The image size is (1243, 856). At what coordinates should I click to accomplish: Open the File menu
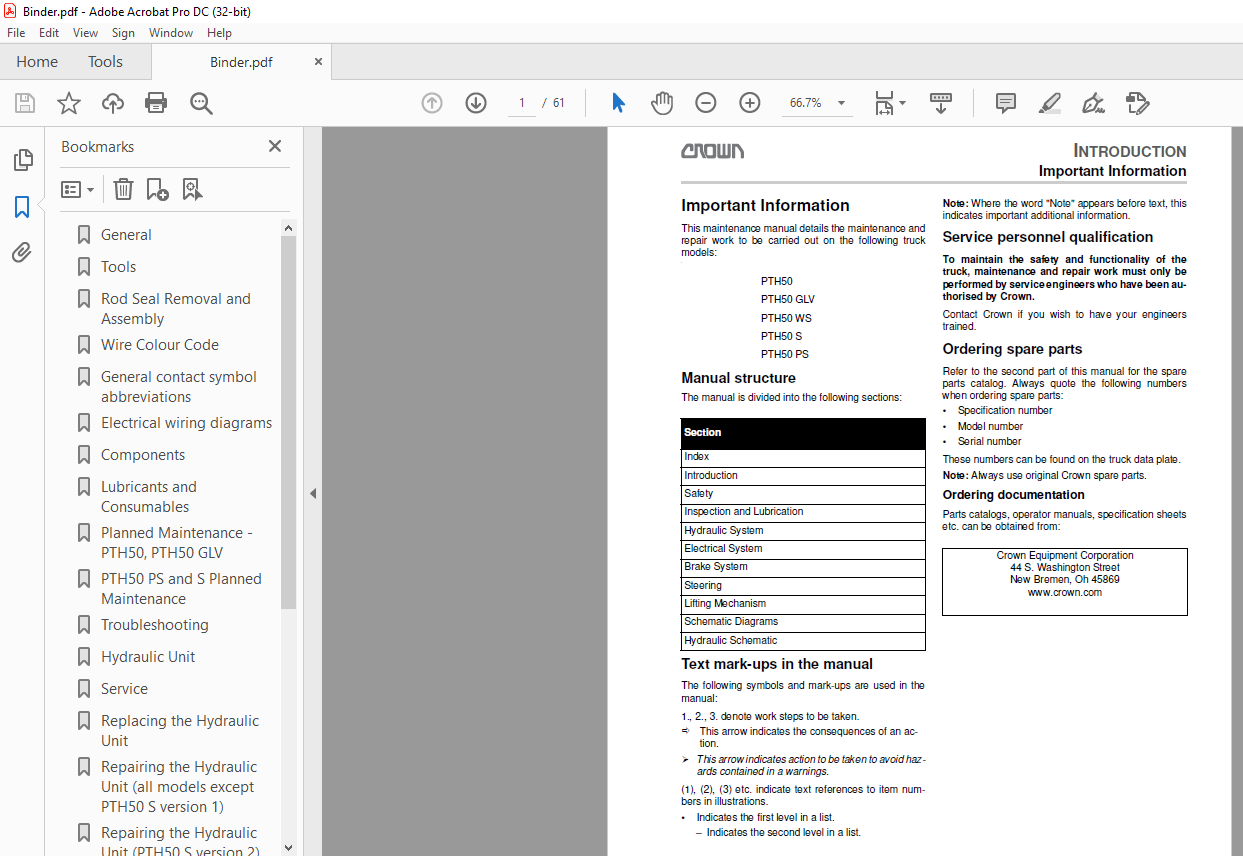tap(16, 33)
